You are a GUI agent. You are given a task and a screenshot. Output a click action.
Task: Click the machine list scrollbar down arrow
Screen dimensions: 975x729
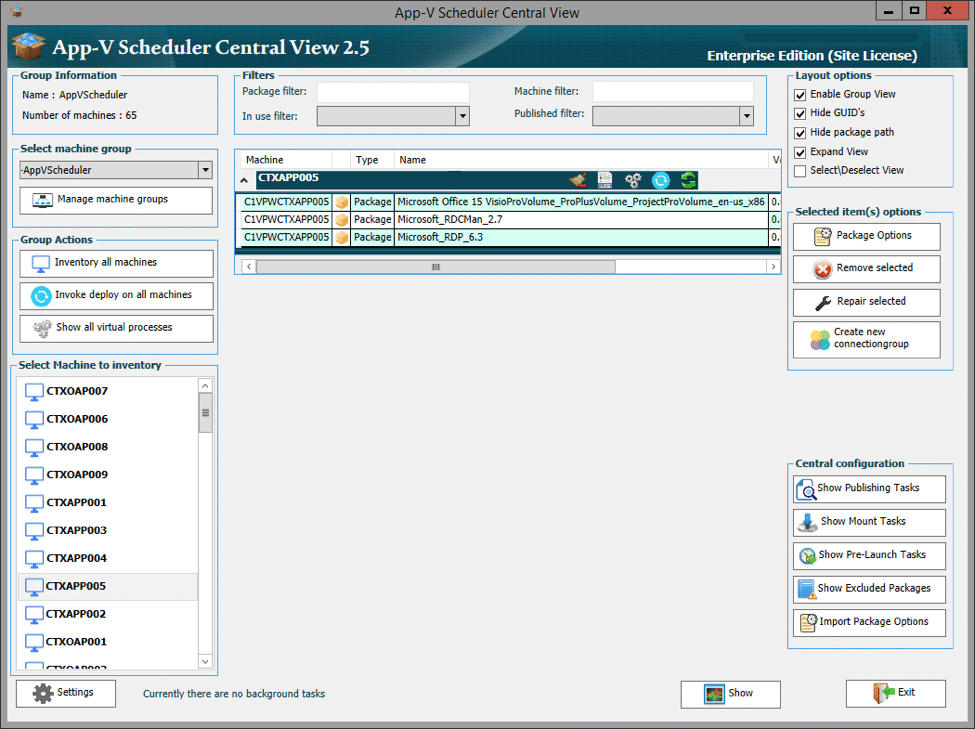(205, 661)
